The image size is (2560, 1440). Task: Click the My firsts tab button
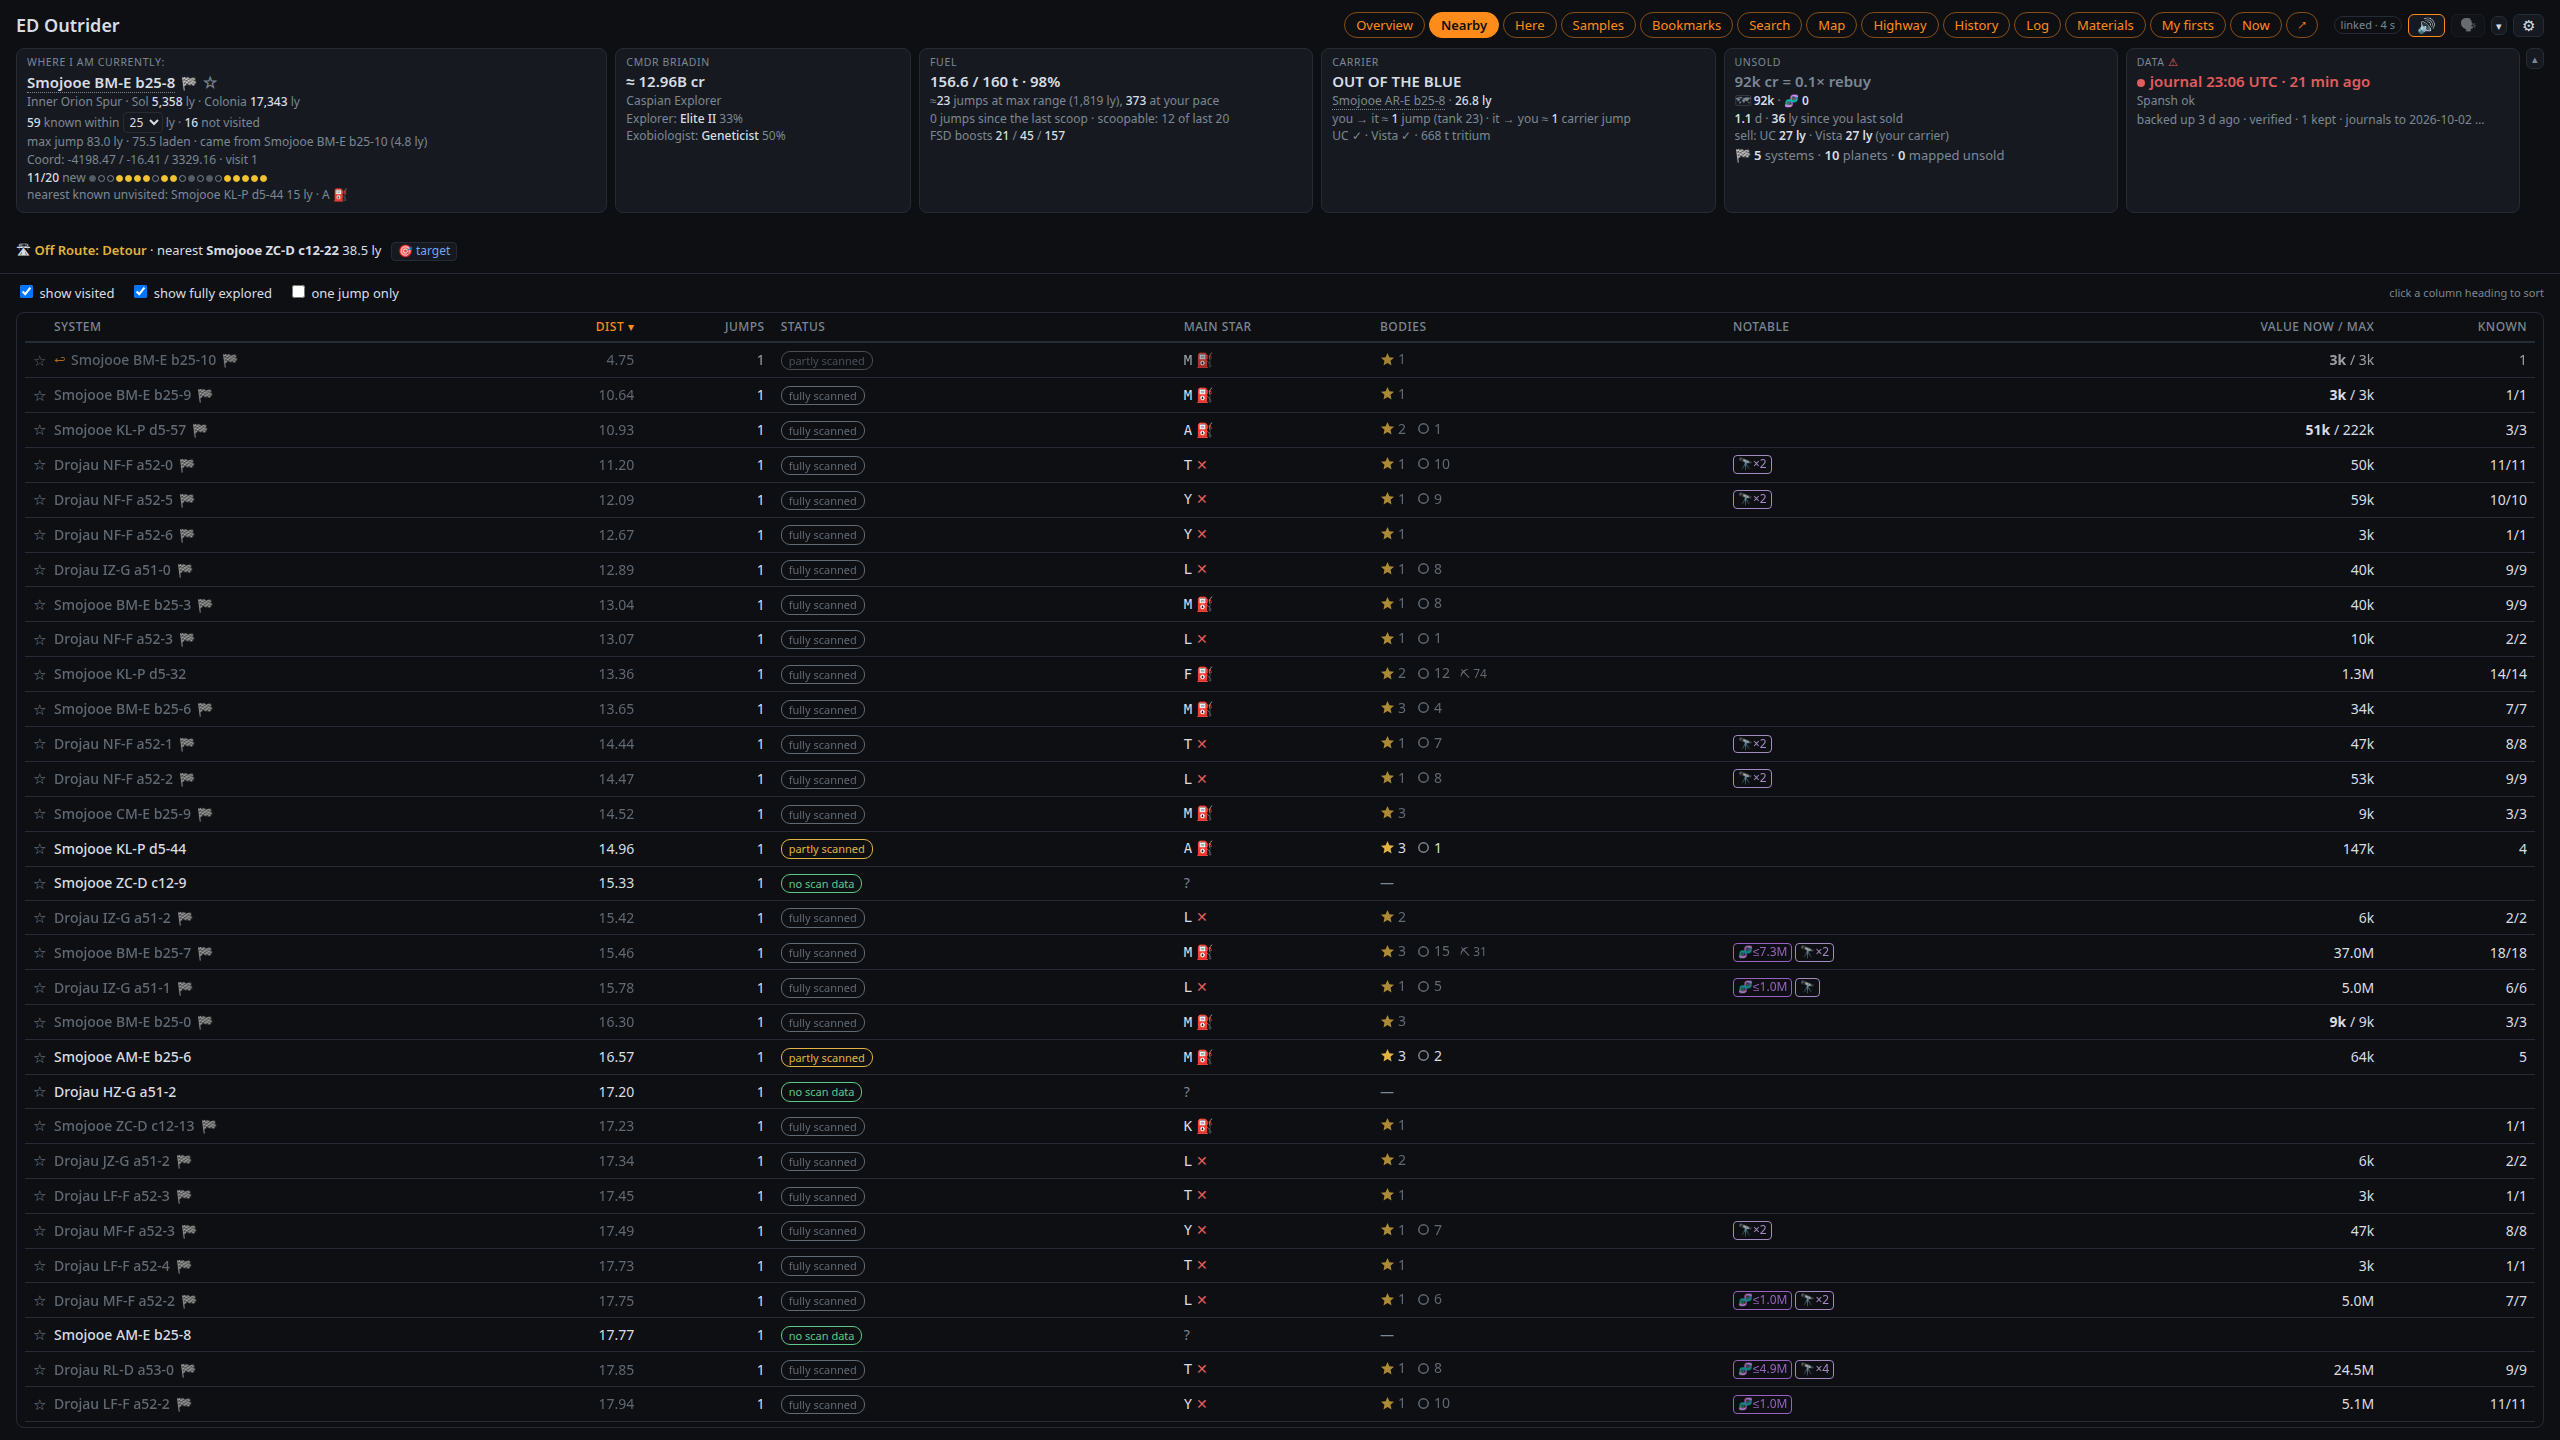click(x=2187, y=25)
